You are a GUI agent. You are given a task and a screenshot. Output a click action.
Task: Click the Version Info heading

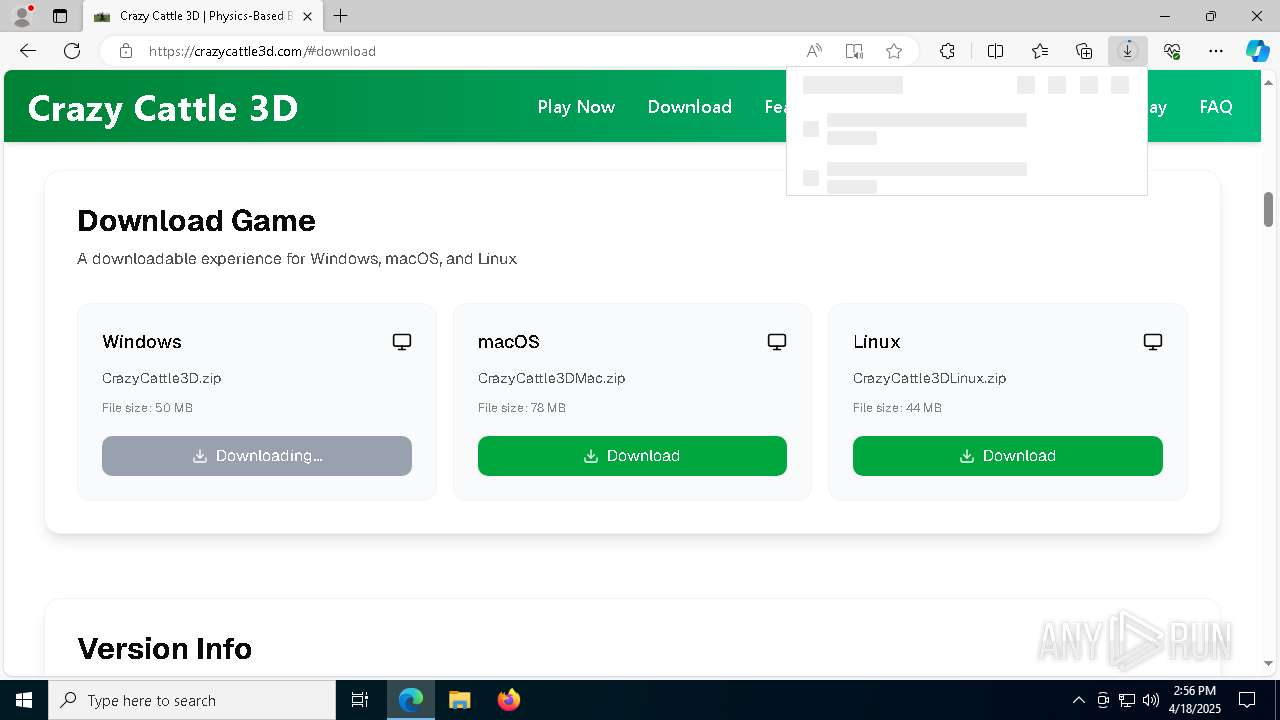pos(165,648)
